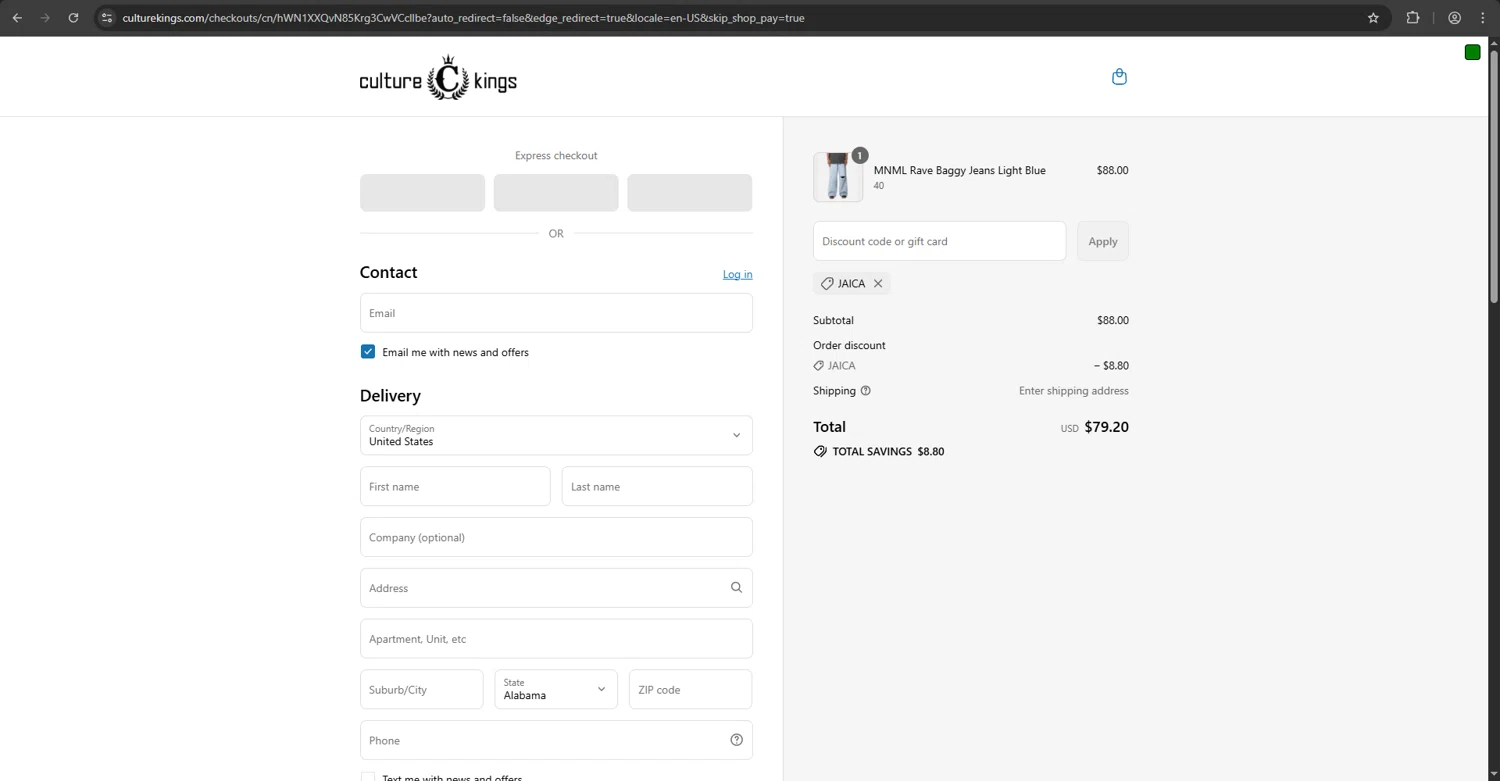Click the phone field help icon
Screen dimensions: 1500x781
[736, 740]
